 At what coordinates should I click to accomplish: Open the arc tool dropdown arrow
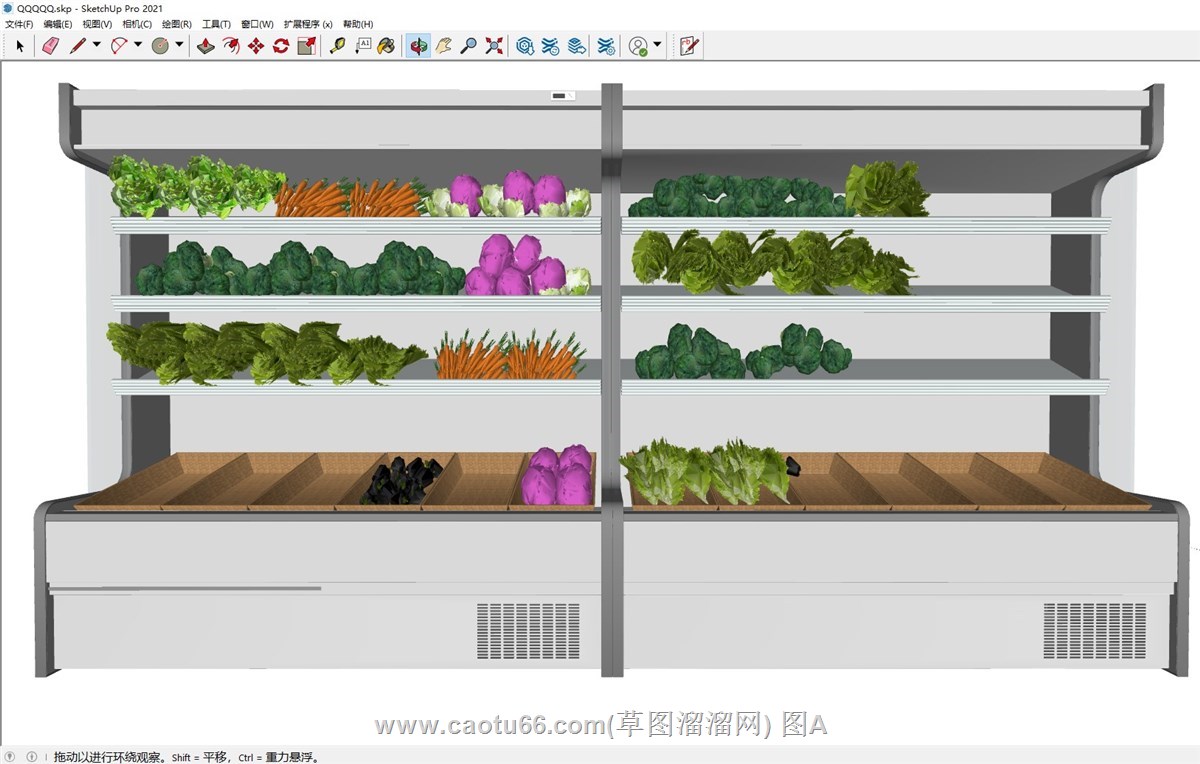(x=138, y=45)
